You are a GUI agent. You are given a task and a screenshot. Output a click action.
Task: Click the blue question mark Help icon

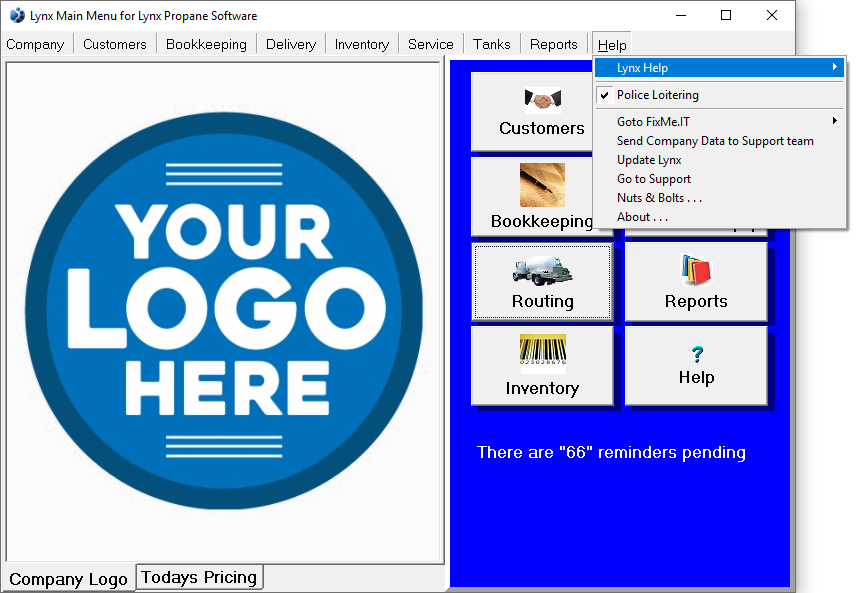coord(697,354)
